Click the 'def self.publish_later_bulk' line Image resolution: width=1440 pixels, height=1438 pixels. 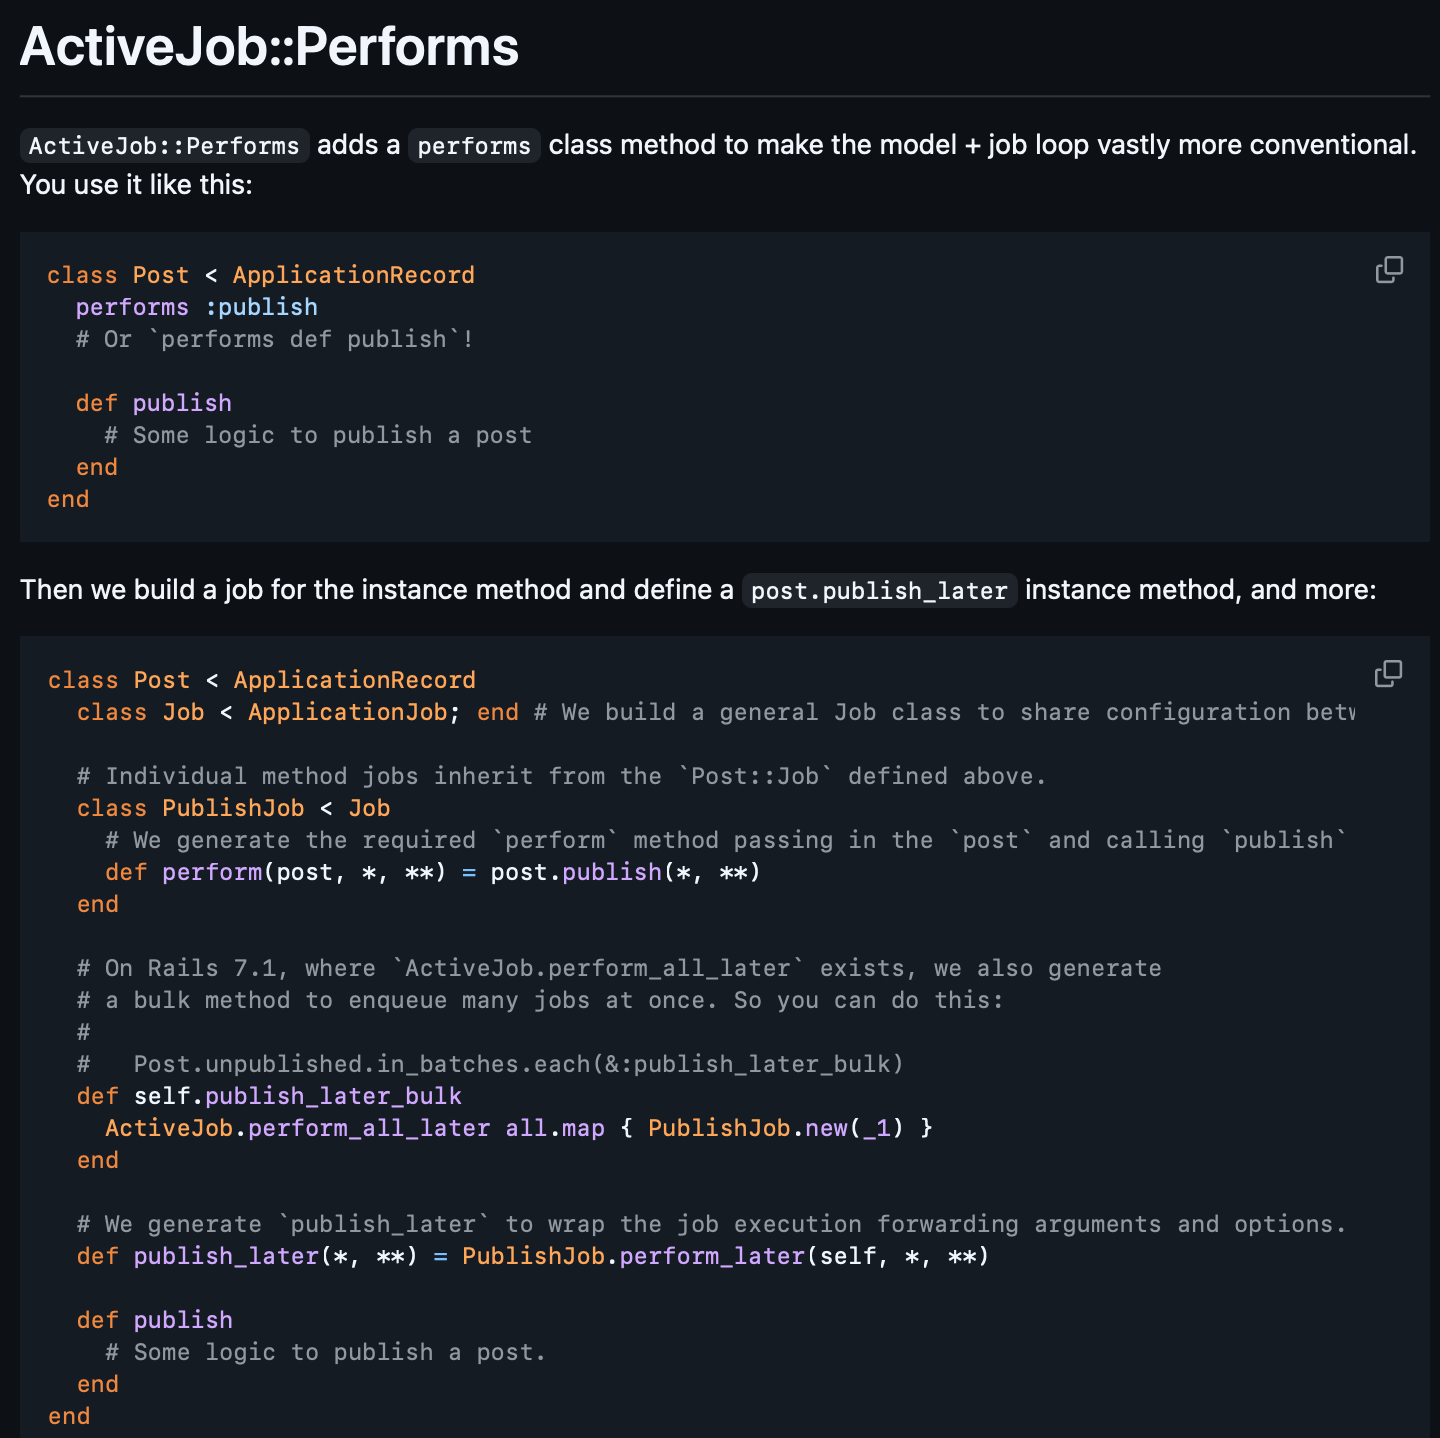(x=269, y=1096)
